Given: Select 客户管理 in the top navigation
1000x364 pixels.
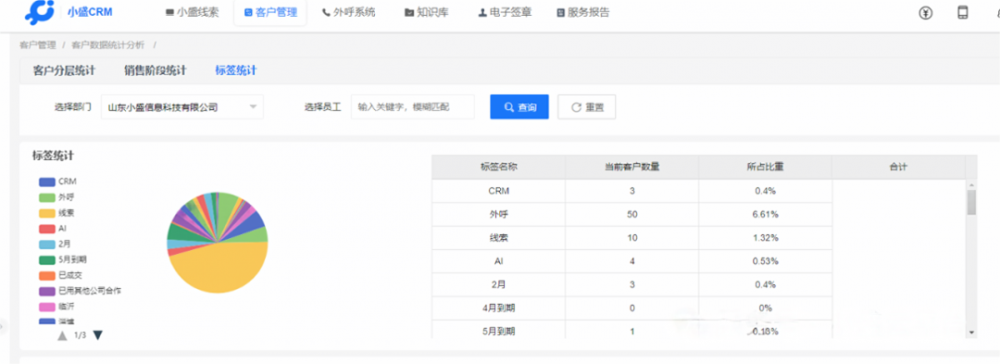Looking at the screenshot, I should [x=270, y=12].
